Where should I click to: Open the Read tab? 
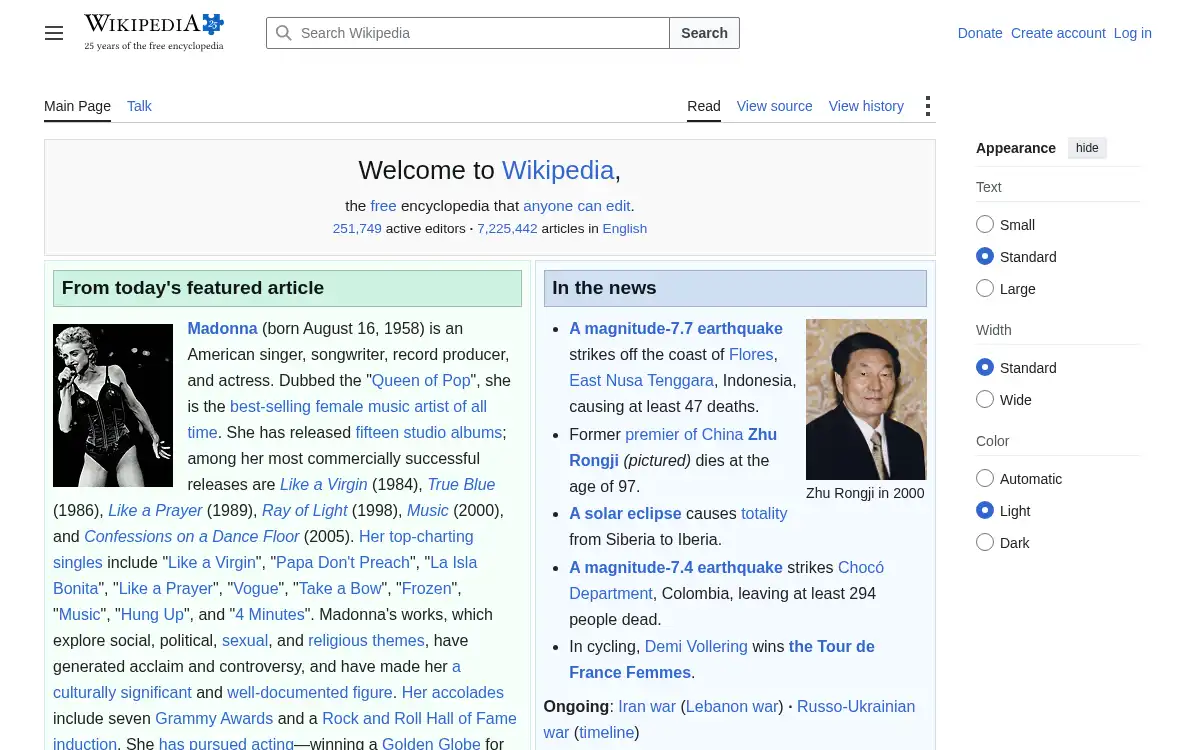(704, 106)
